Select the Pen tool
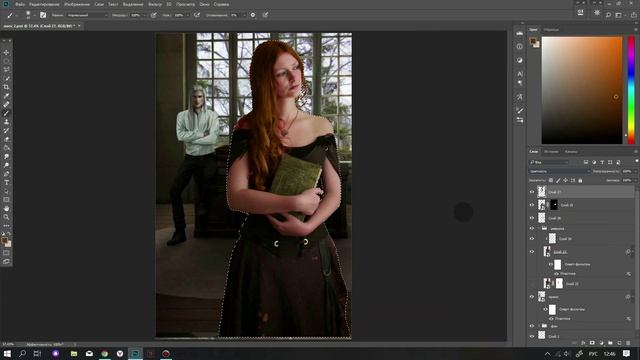 click(x=6, y=174)
